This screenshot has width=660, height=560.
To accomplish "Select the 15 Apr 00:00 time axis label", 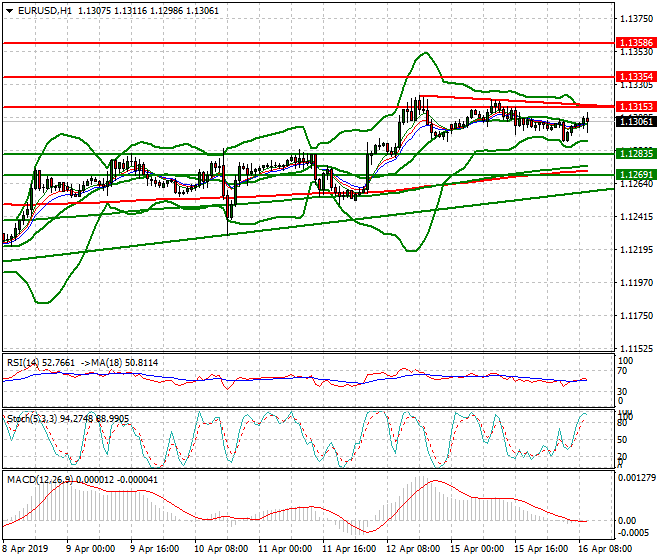I will tap(477, 549).
